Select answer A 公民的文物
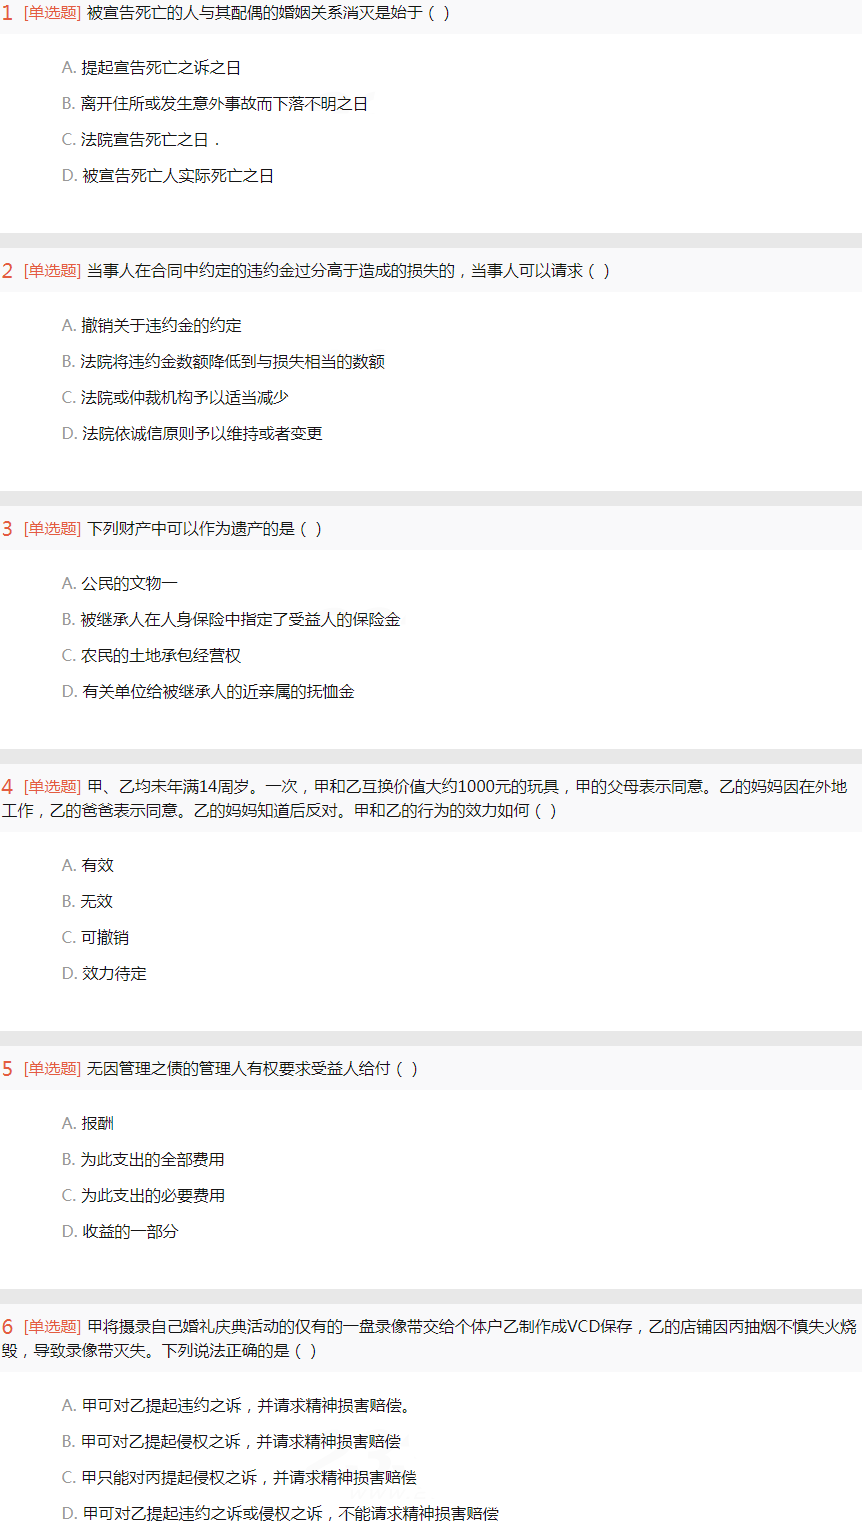Screen dimensions: 862x1526 pos(120,584)
